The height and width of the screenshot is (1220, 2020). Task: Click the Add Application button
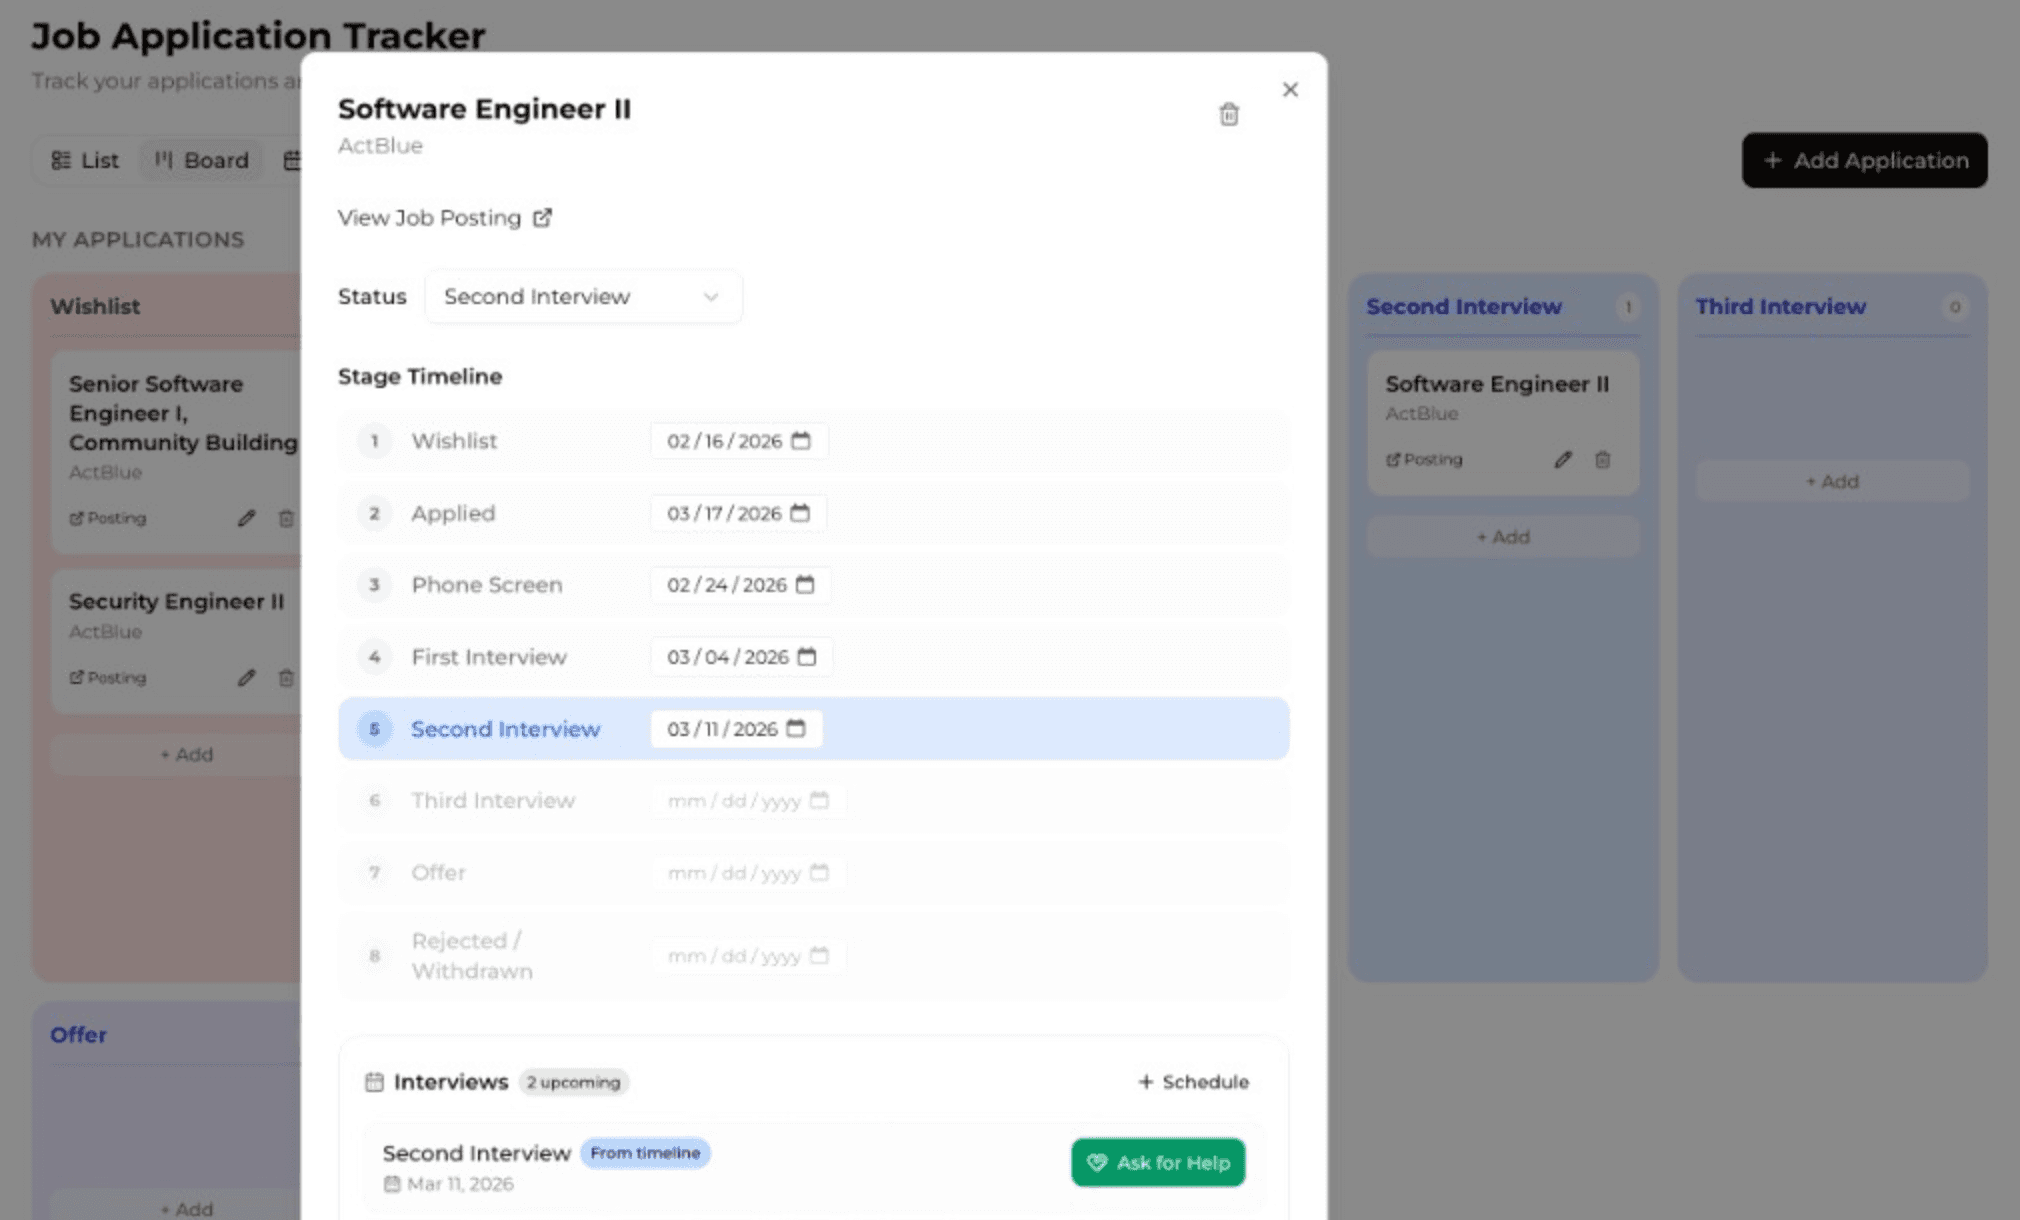click(1863, 160)
